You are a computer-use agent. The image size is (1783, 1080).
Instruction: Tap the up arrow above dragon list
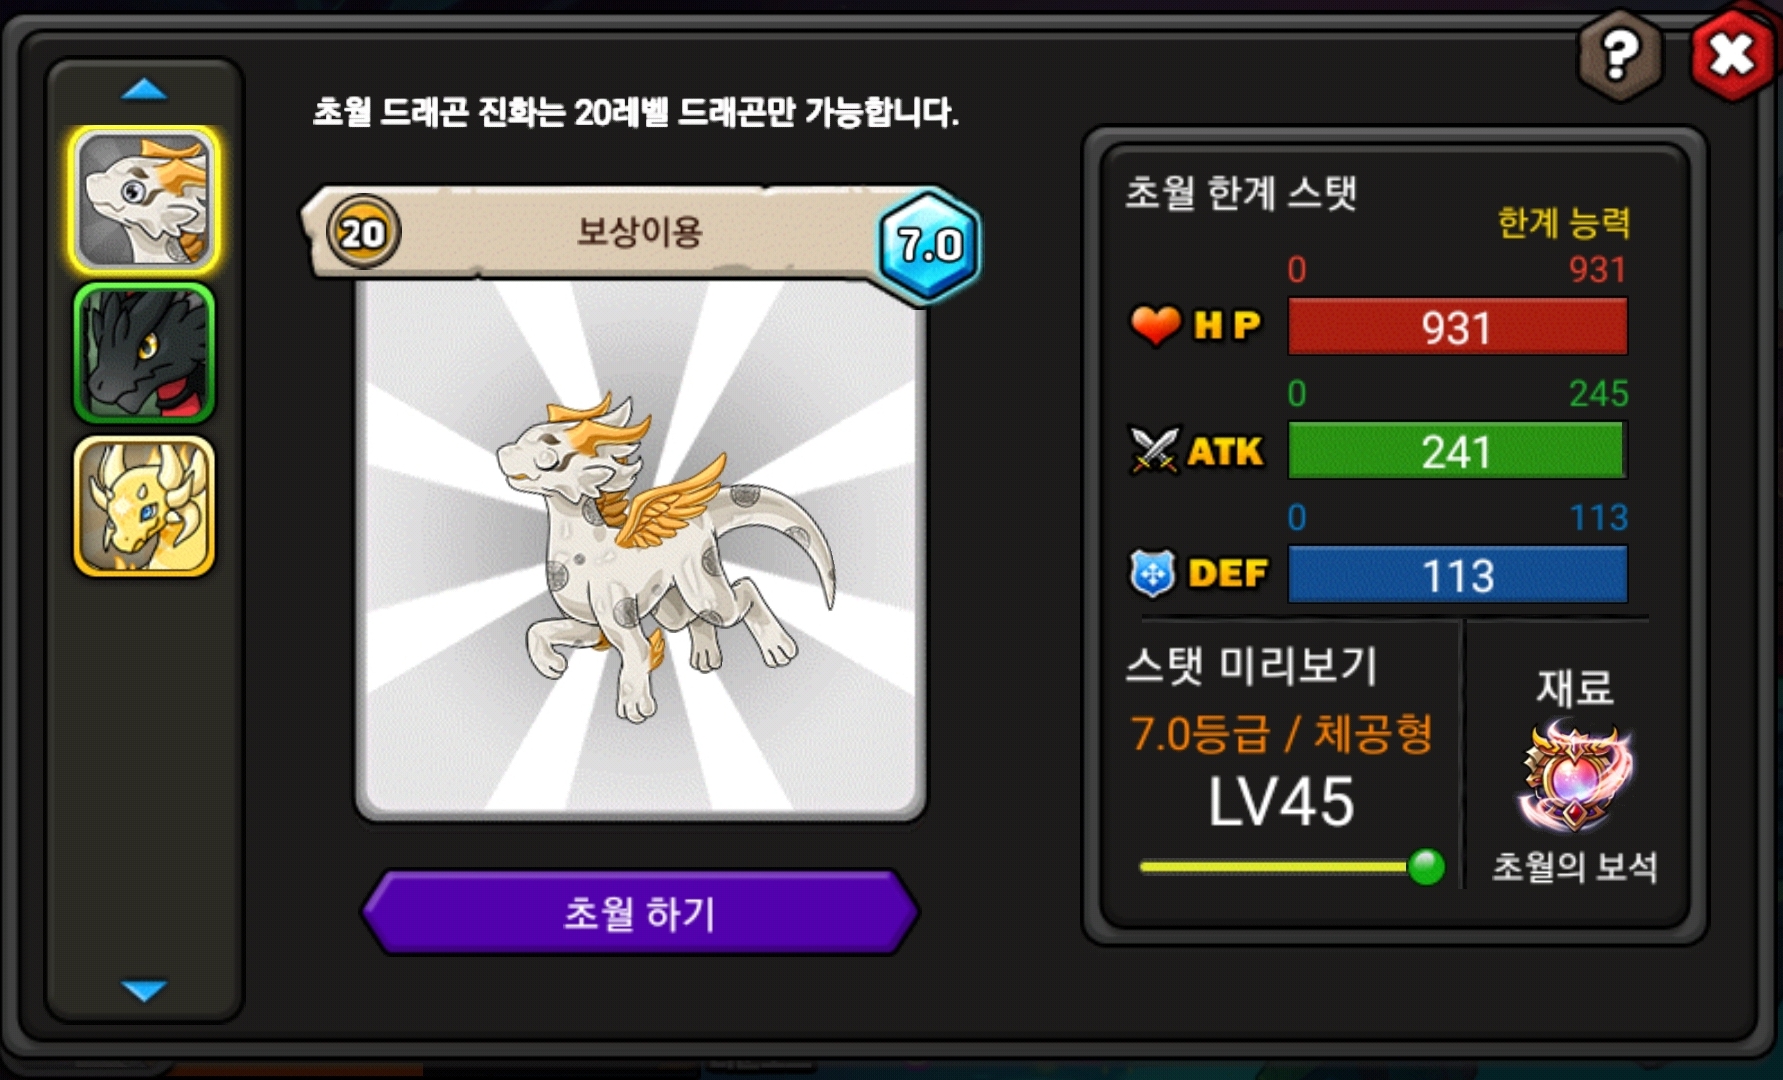(x=144, y=90)
